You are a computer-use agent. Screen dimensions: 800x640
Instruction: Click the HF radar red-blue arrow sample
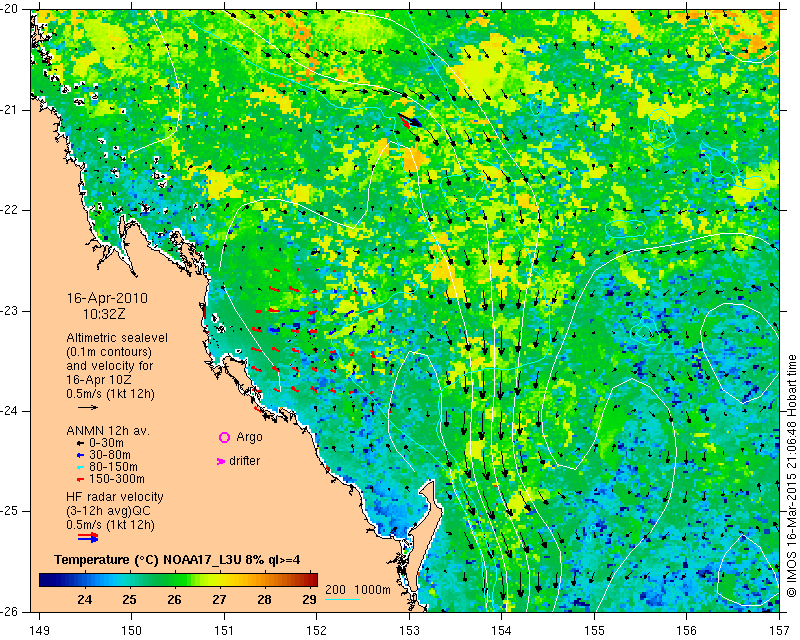pos(88,537)
